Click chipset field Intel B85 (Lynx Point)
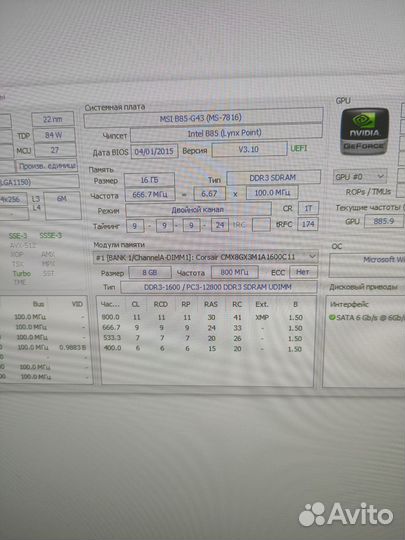 [226, 133]
